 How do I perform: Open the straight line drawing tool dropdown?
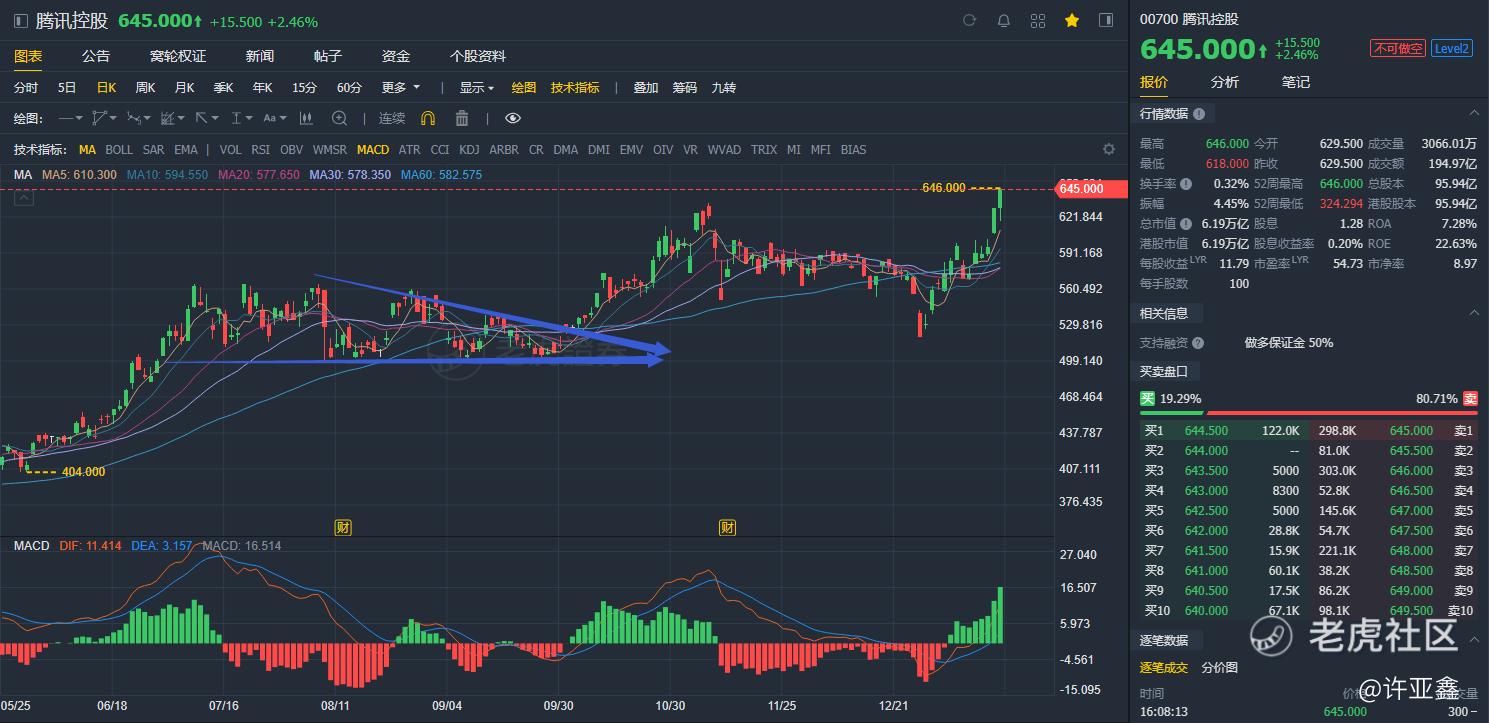pyautogui.click(x=71, y=118)
